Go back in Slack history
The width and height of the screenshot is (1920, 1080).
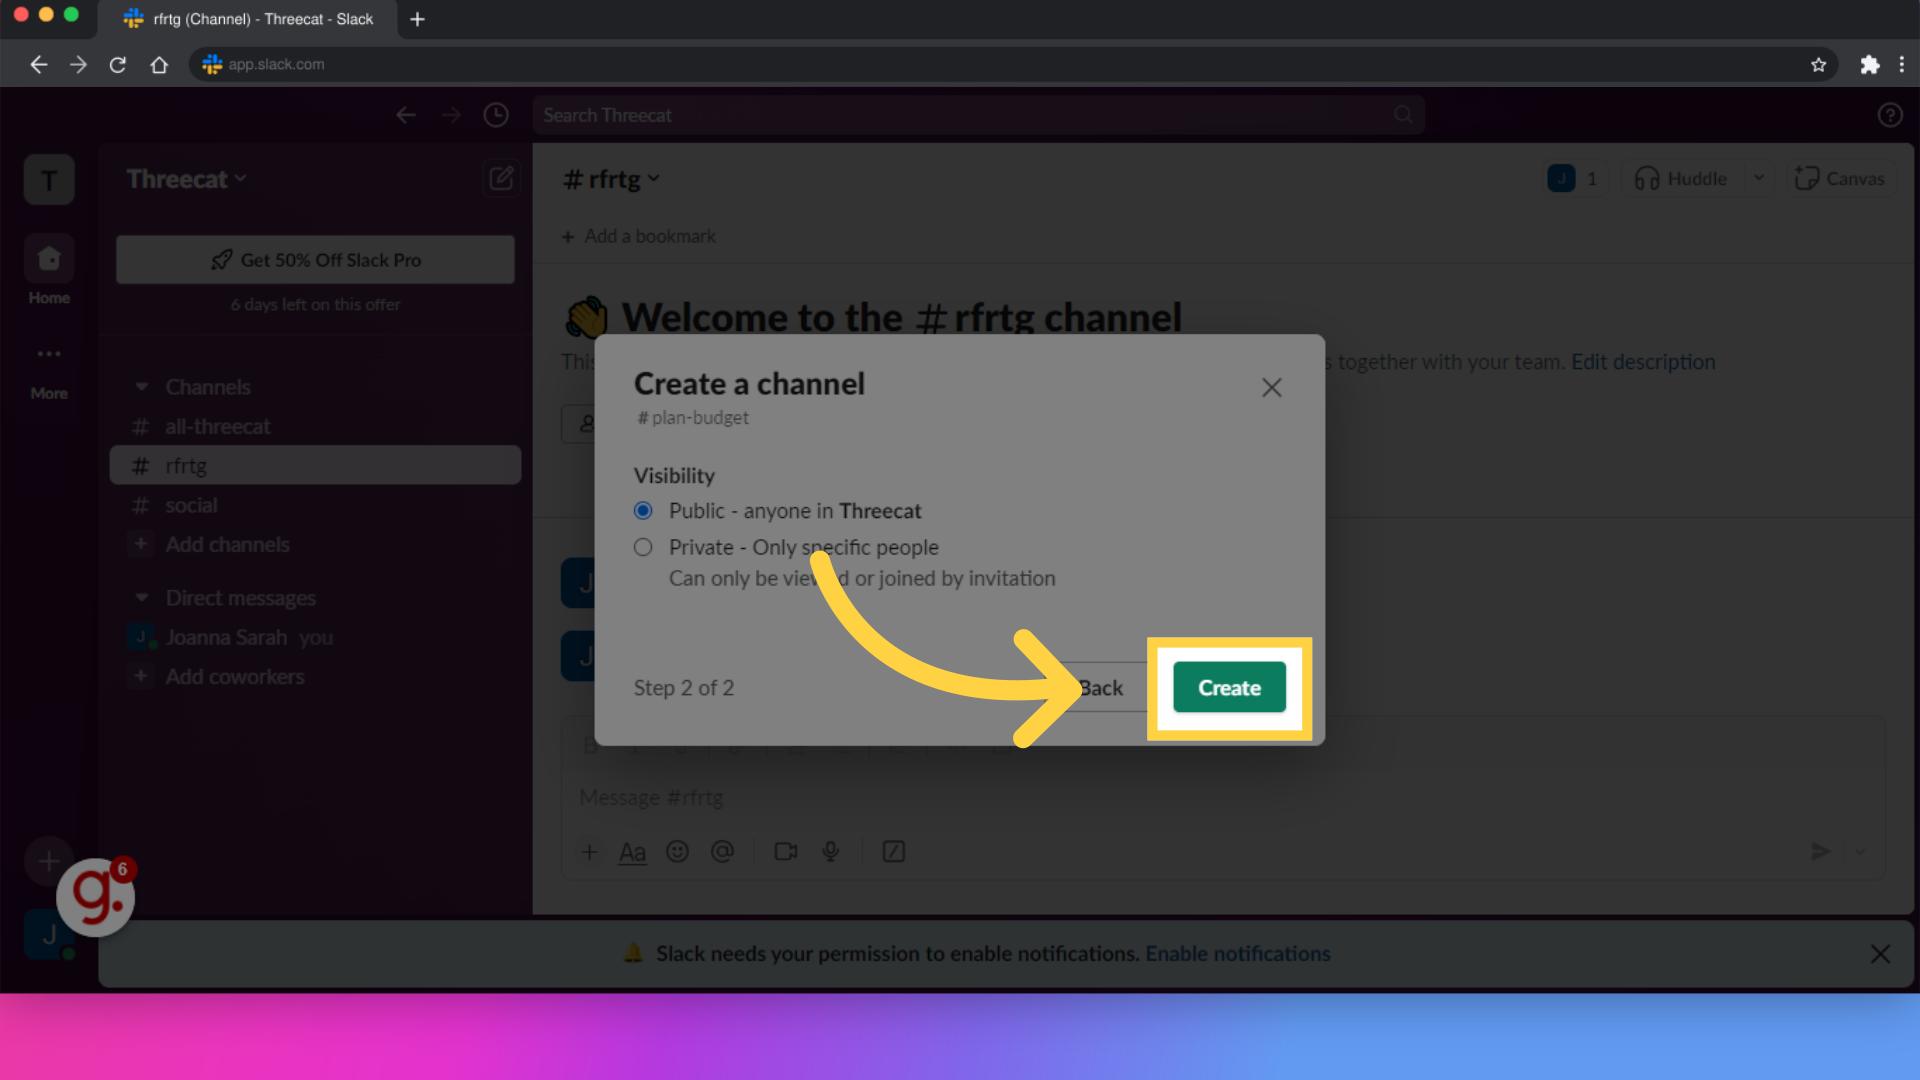(x=405, y=116)
